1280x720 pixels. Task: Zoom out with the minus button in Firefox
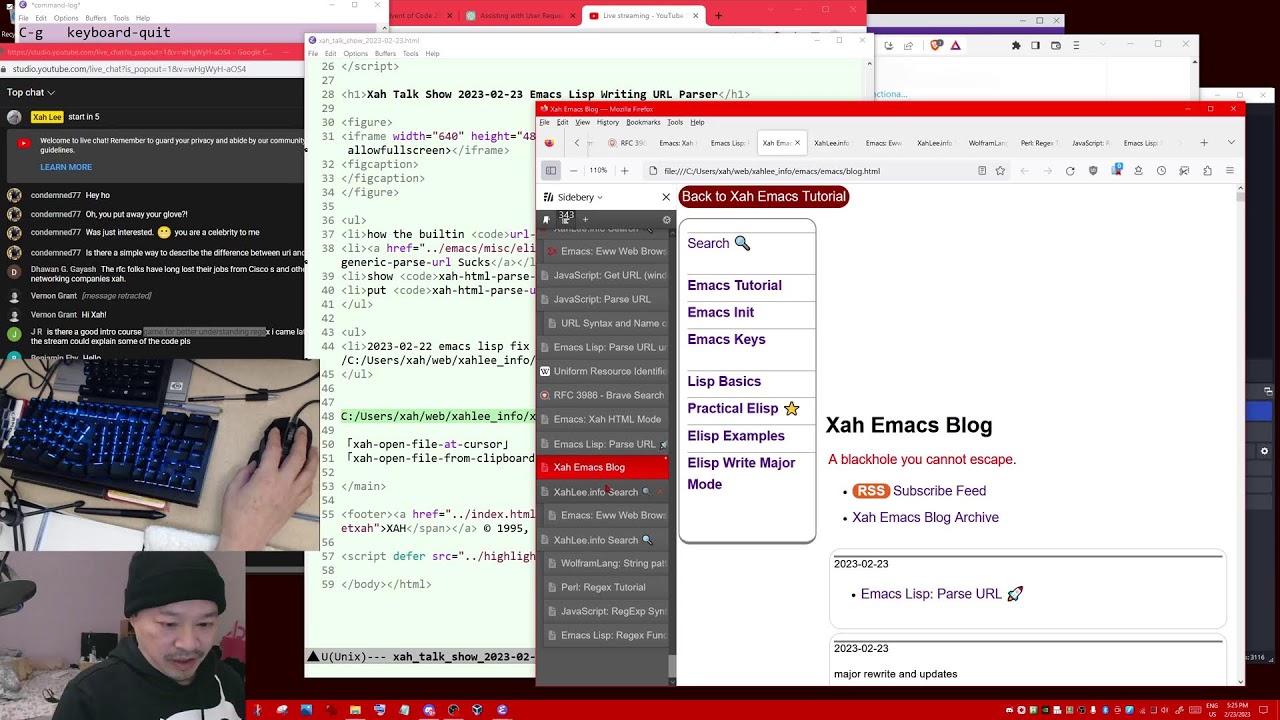click(573, 171)
